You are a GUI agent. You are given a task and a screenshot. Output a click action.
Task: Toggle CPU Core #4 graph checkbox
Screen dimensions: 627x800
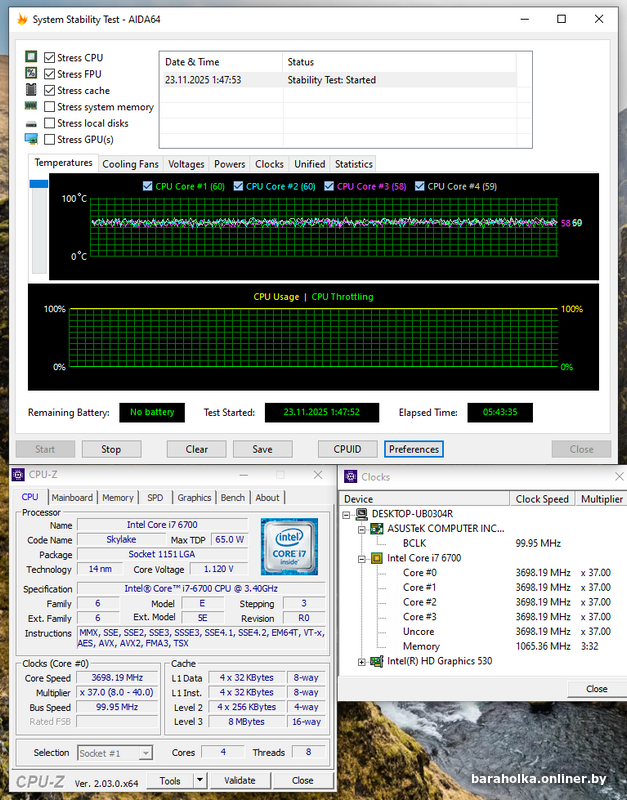(419, 186)
